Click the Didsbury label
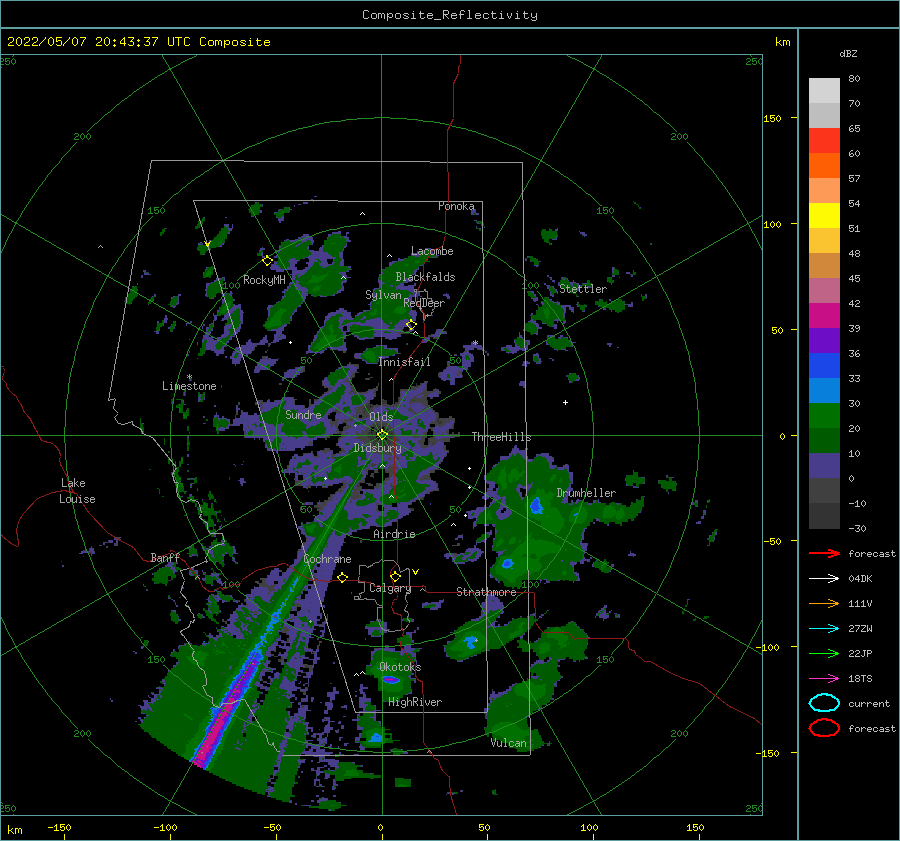900x841 pixels. point(377,448)
